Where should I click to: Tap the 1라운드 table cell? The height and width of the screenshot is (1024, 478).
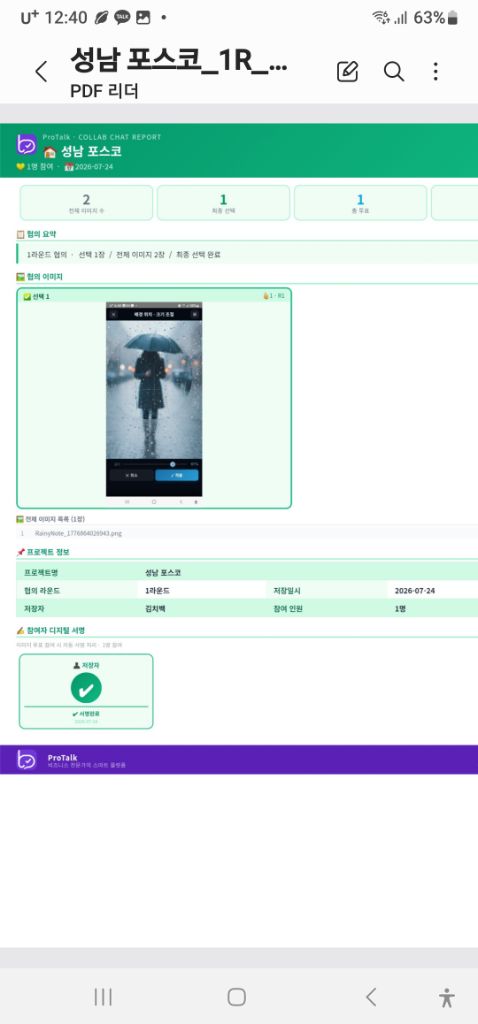pos(159,590)
